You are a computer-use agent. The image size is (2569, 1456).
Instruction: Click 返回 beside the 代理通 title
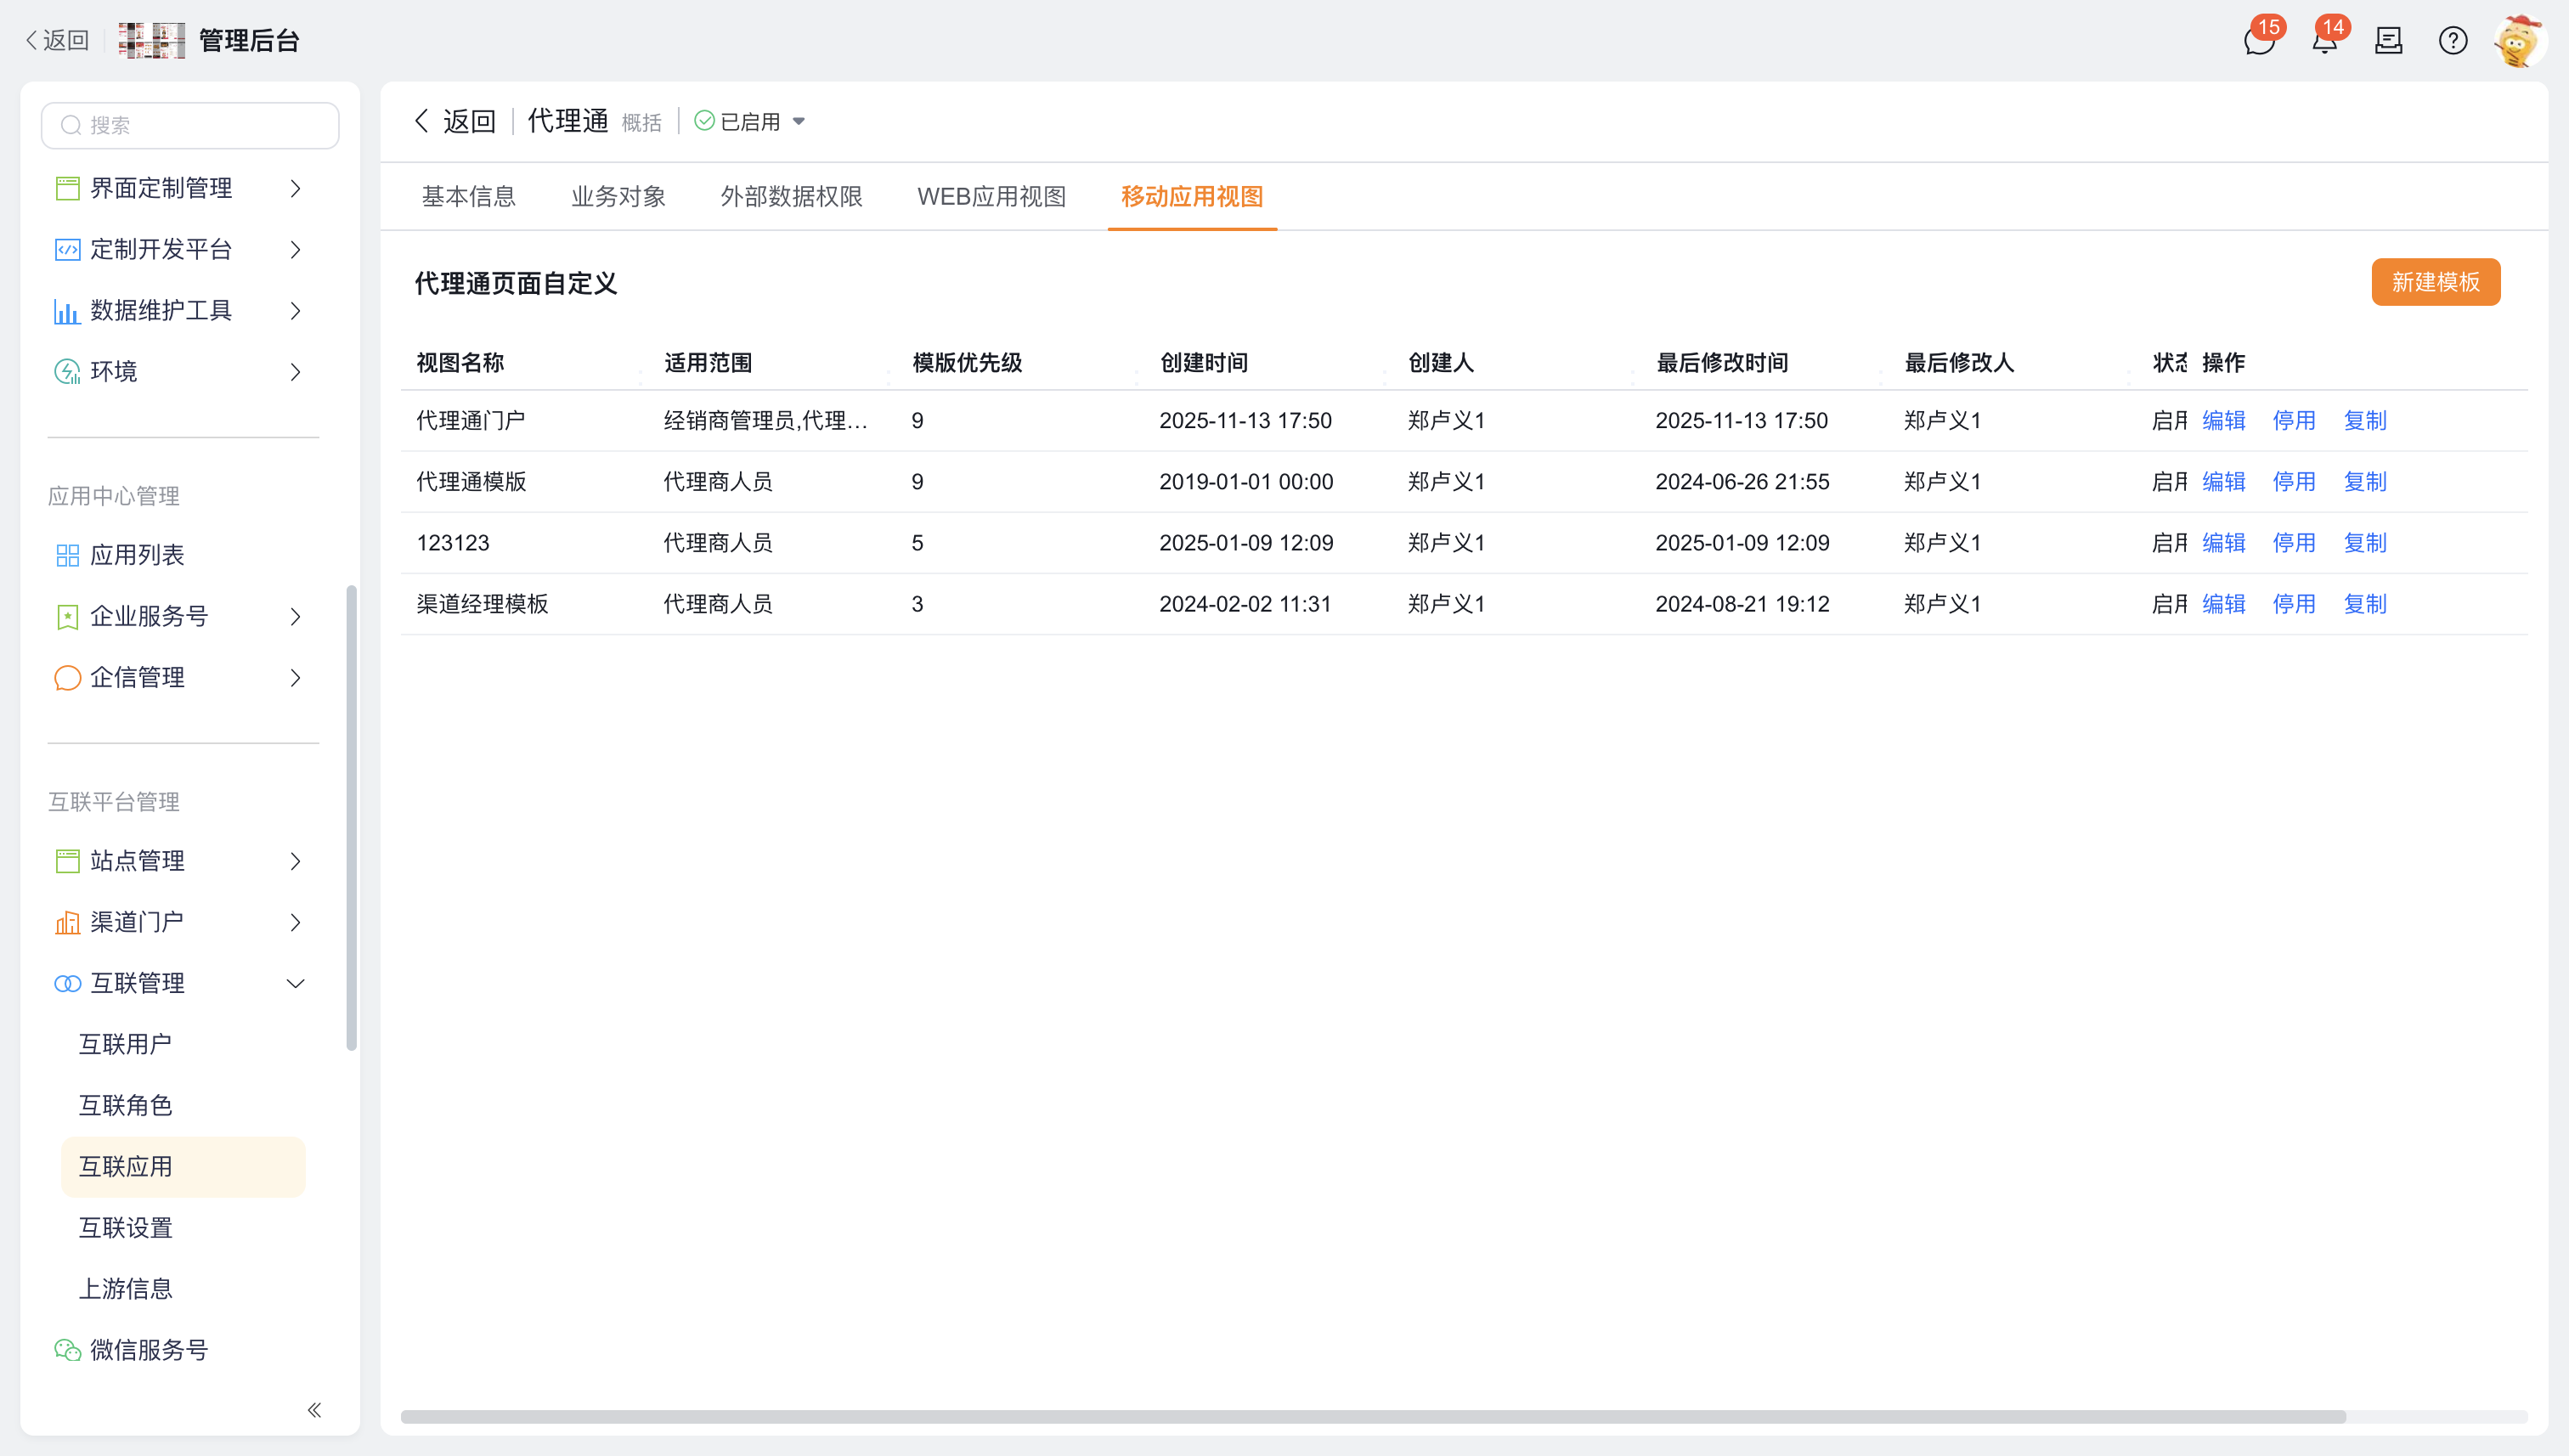455,121
